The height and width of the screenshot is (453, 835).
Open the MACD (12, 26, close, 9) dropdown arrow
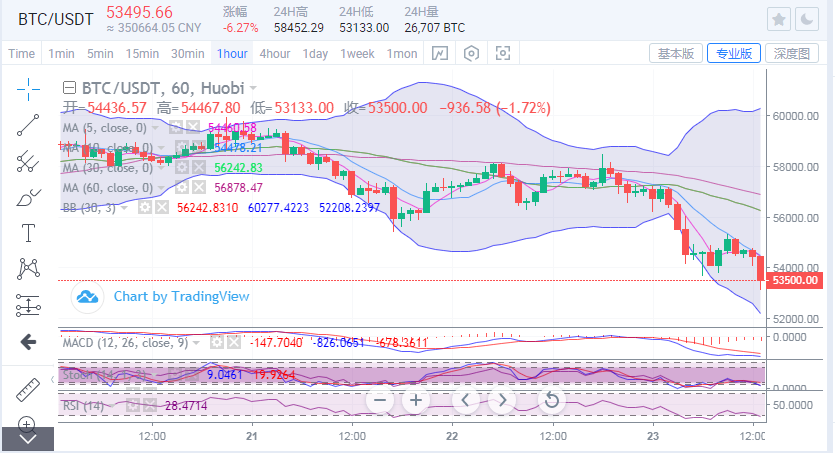197,343
